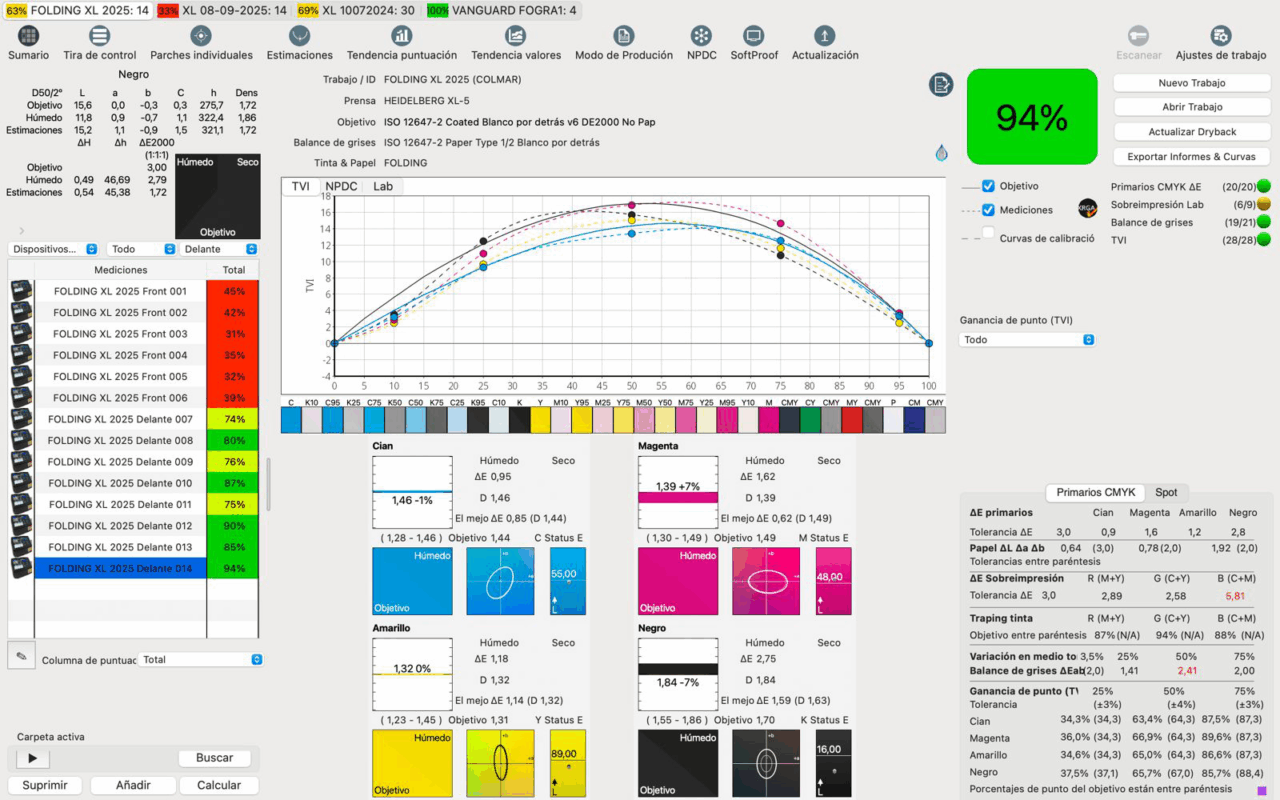Open the Sumario view icon
Screen dimensions: 1280x800
28,37
